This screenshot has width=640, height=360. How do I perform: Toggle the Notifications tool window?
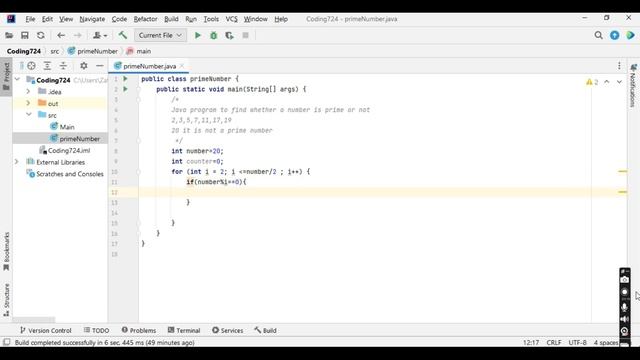633,86
